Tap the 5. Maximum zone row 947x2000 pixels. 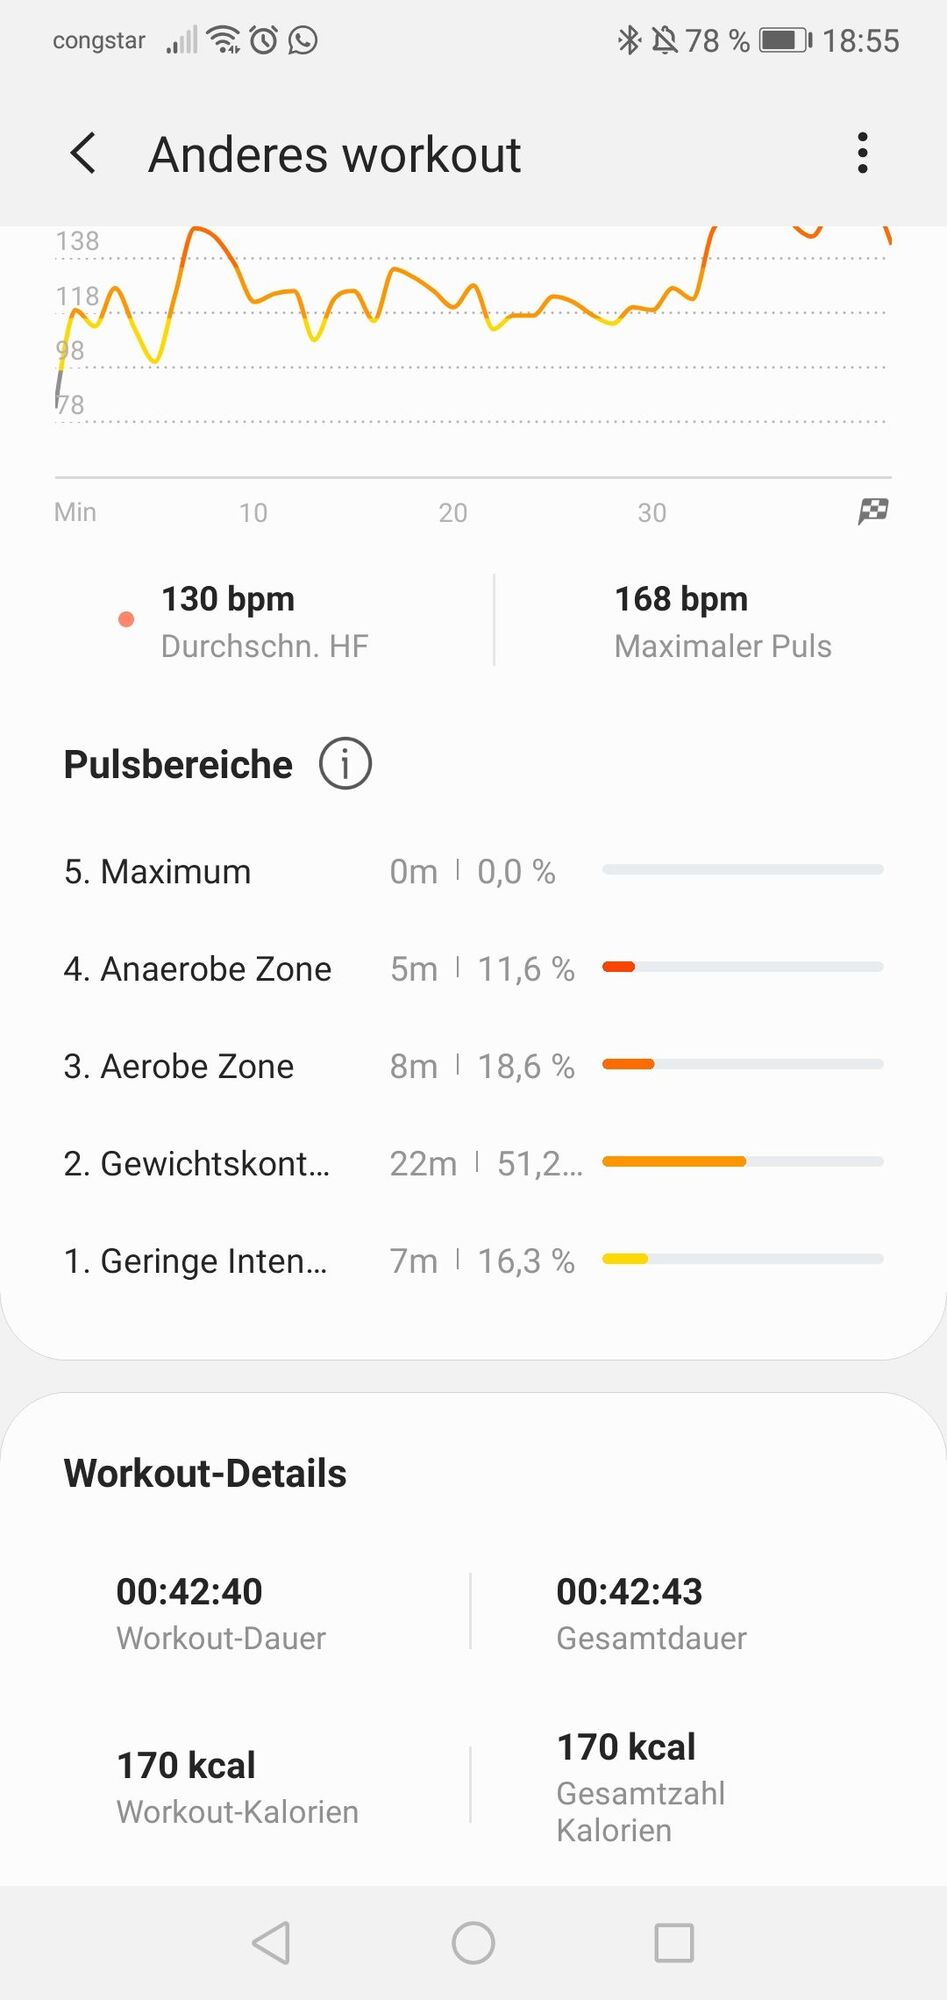click(472, 871)
